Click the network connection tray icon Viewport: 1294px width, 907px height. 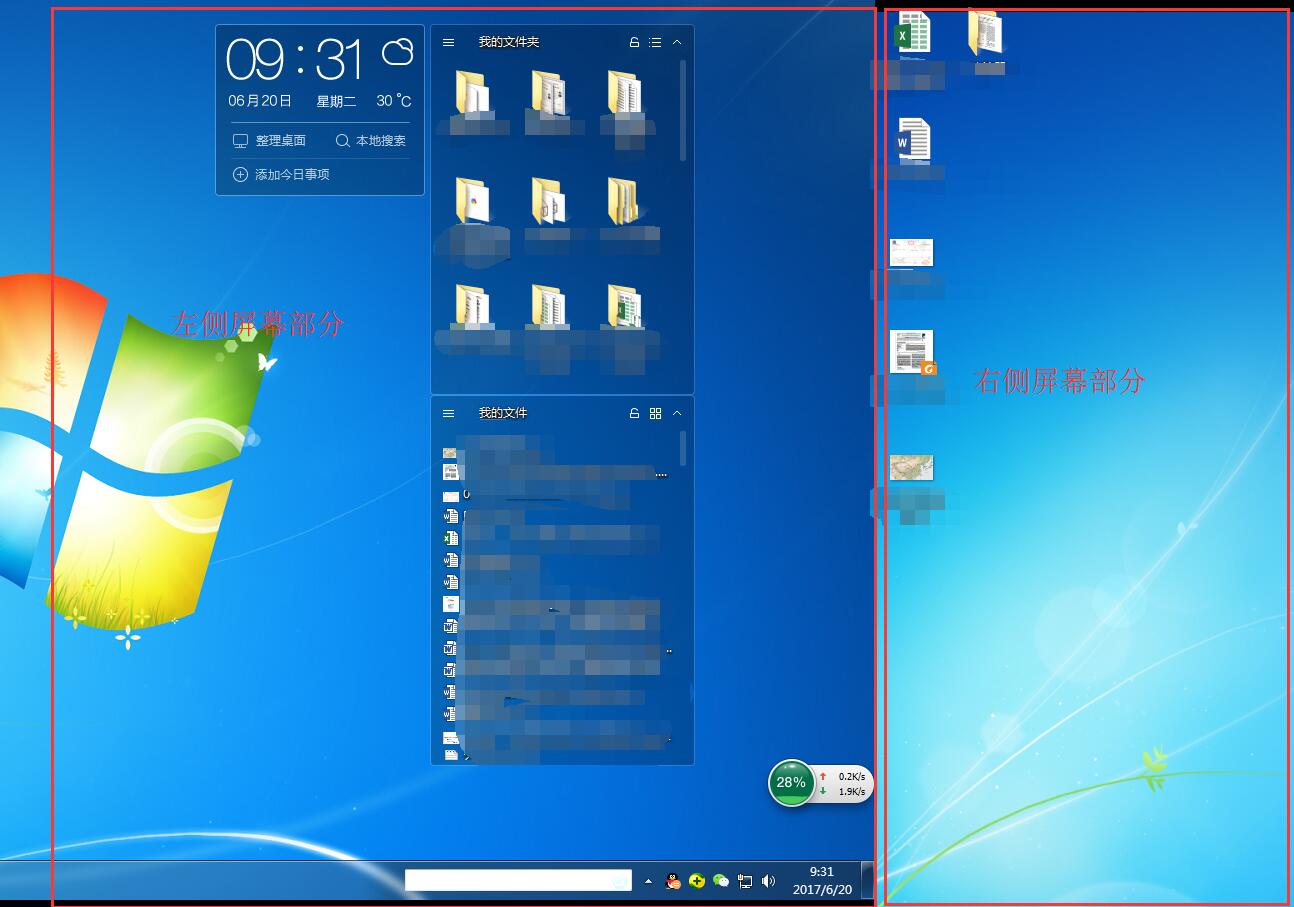745,881
